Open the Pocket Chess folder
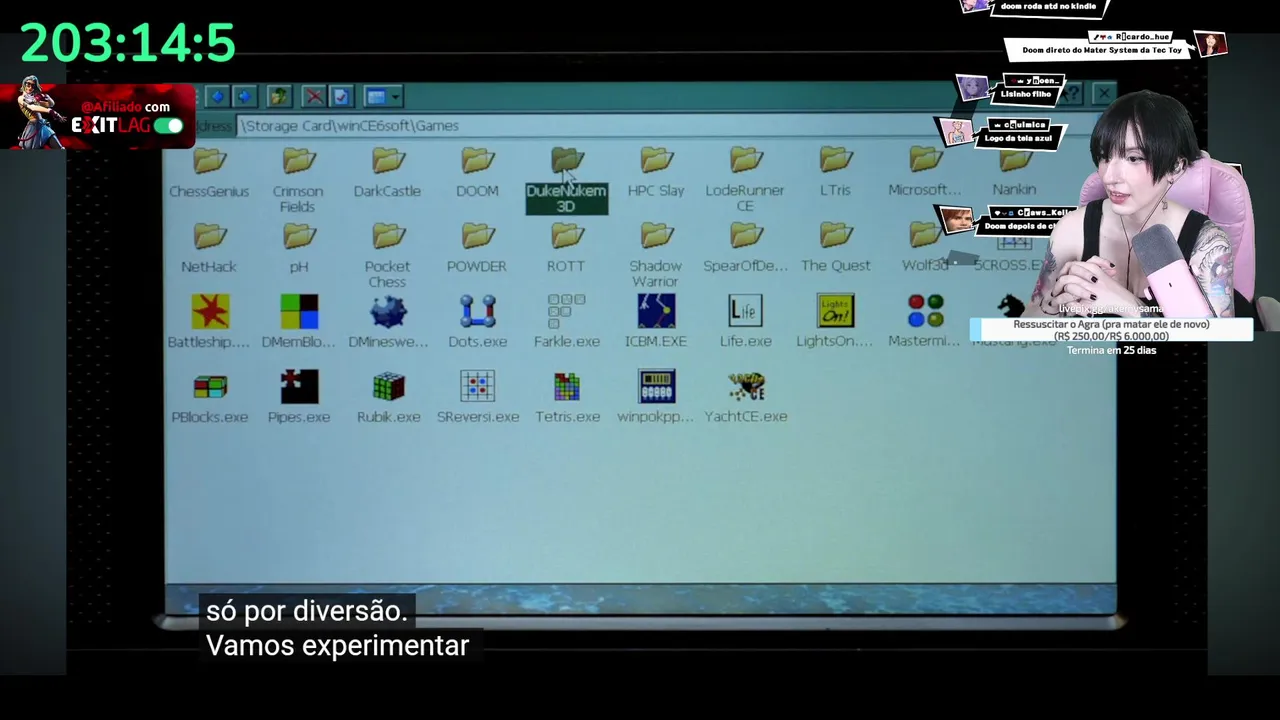 pos(387,255)
